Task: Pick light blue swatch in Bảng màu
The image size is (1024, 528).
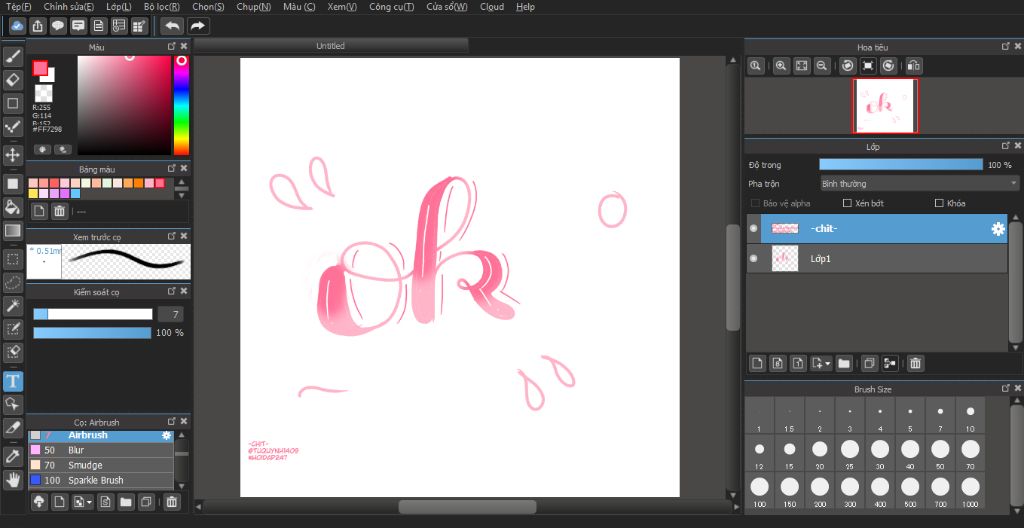Action: click(x=76, y=193)
